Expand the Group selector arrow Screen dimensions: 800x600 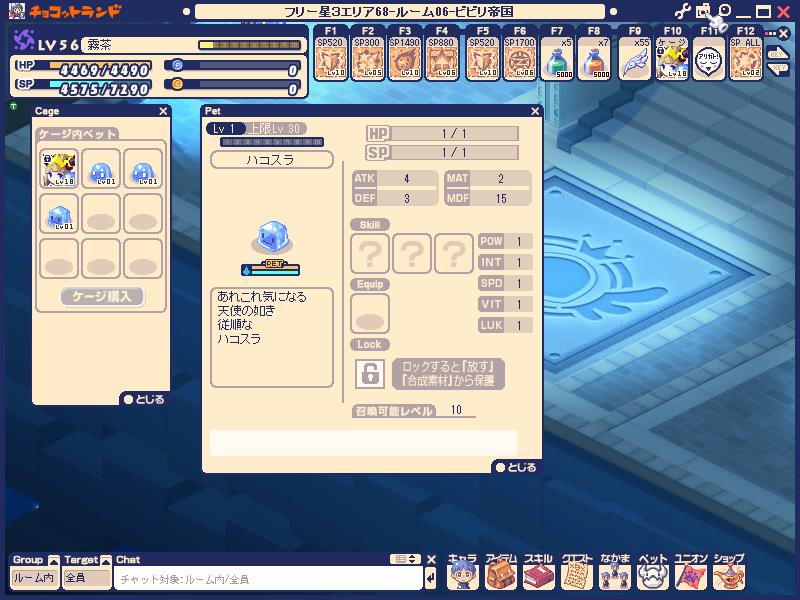coord(54,560)
